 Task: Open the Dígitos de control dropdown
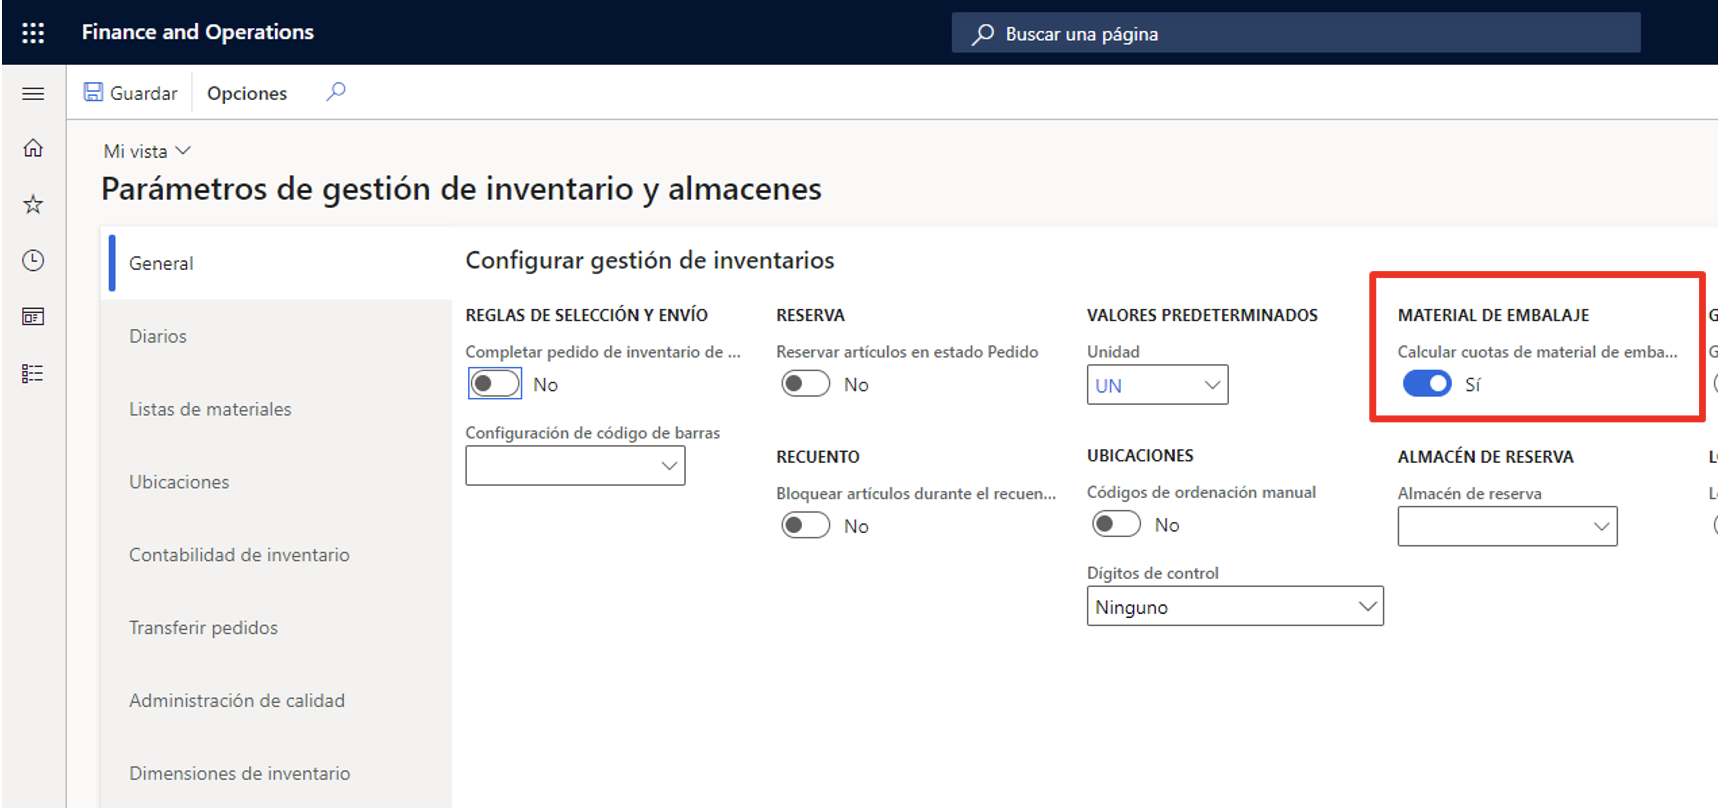point(1235,606)
